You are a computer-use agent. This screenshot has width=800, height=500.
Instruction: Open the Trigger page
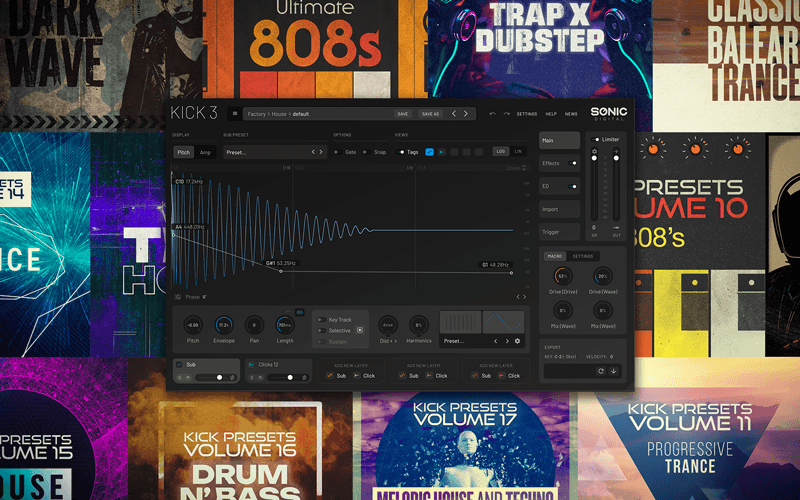tap(559, 232)
